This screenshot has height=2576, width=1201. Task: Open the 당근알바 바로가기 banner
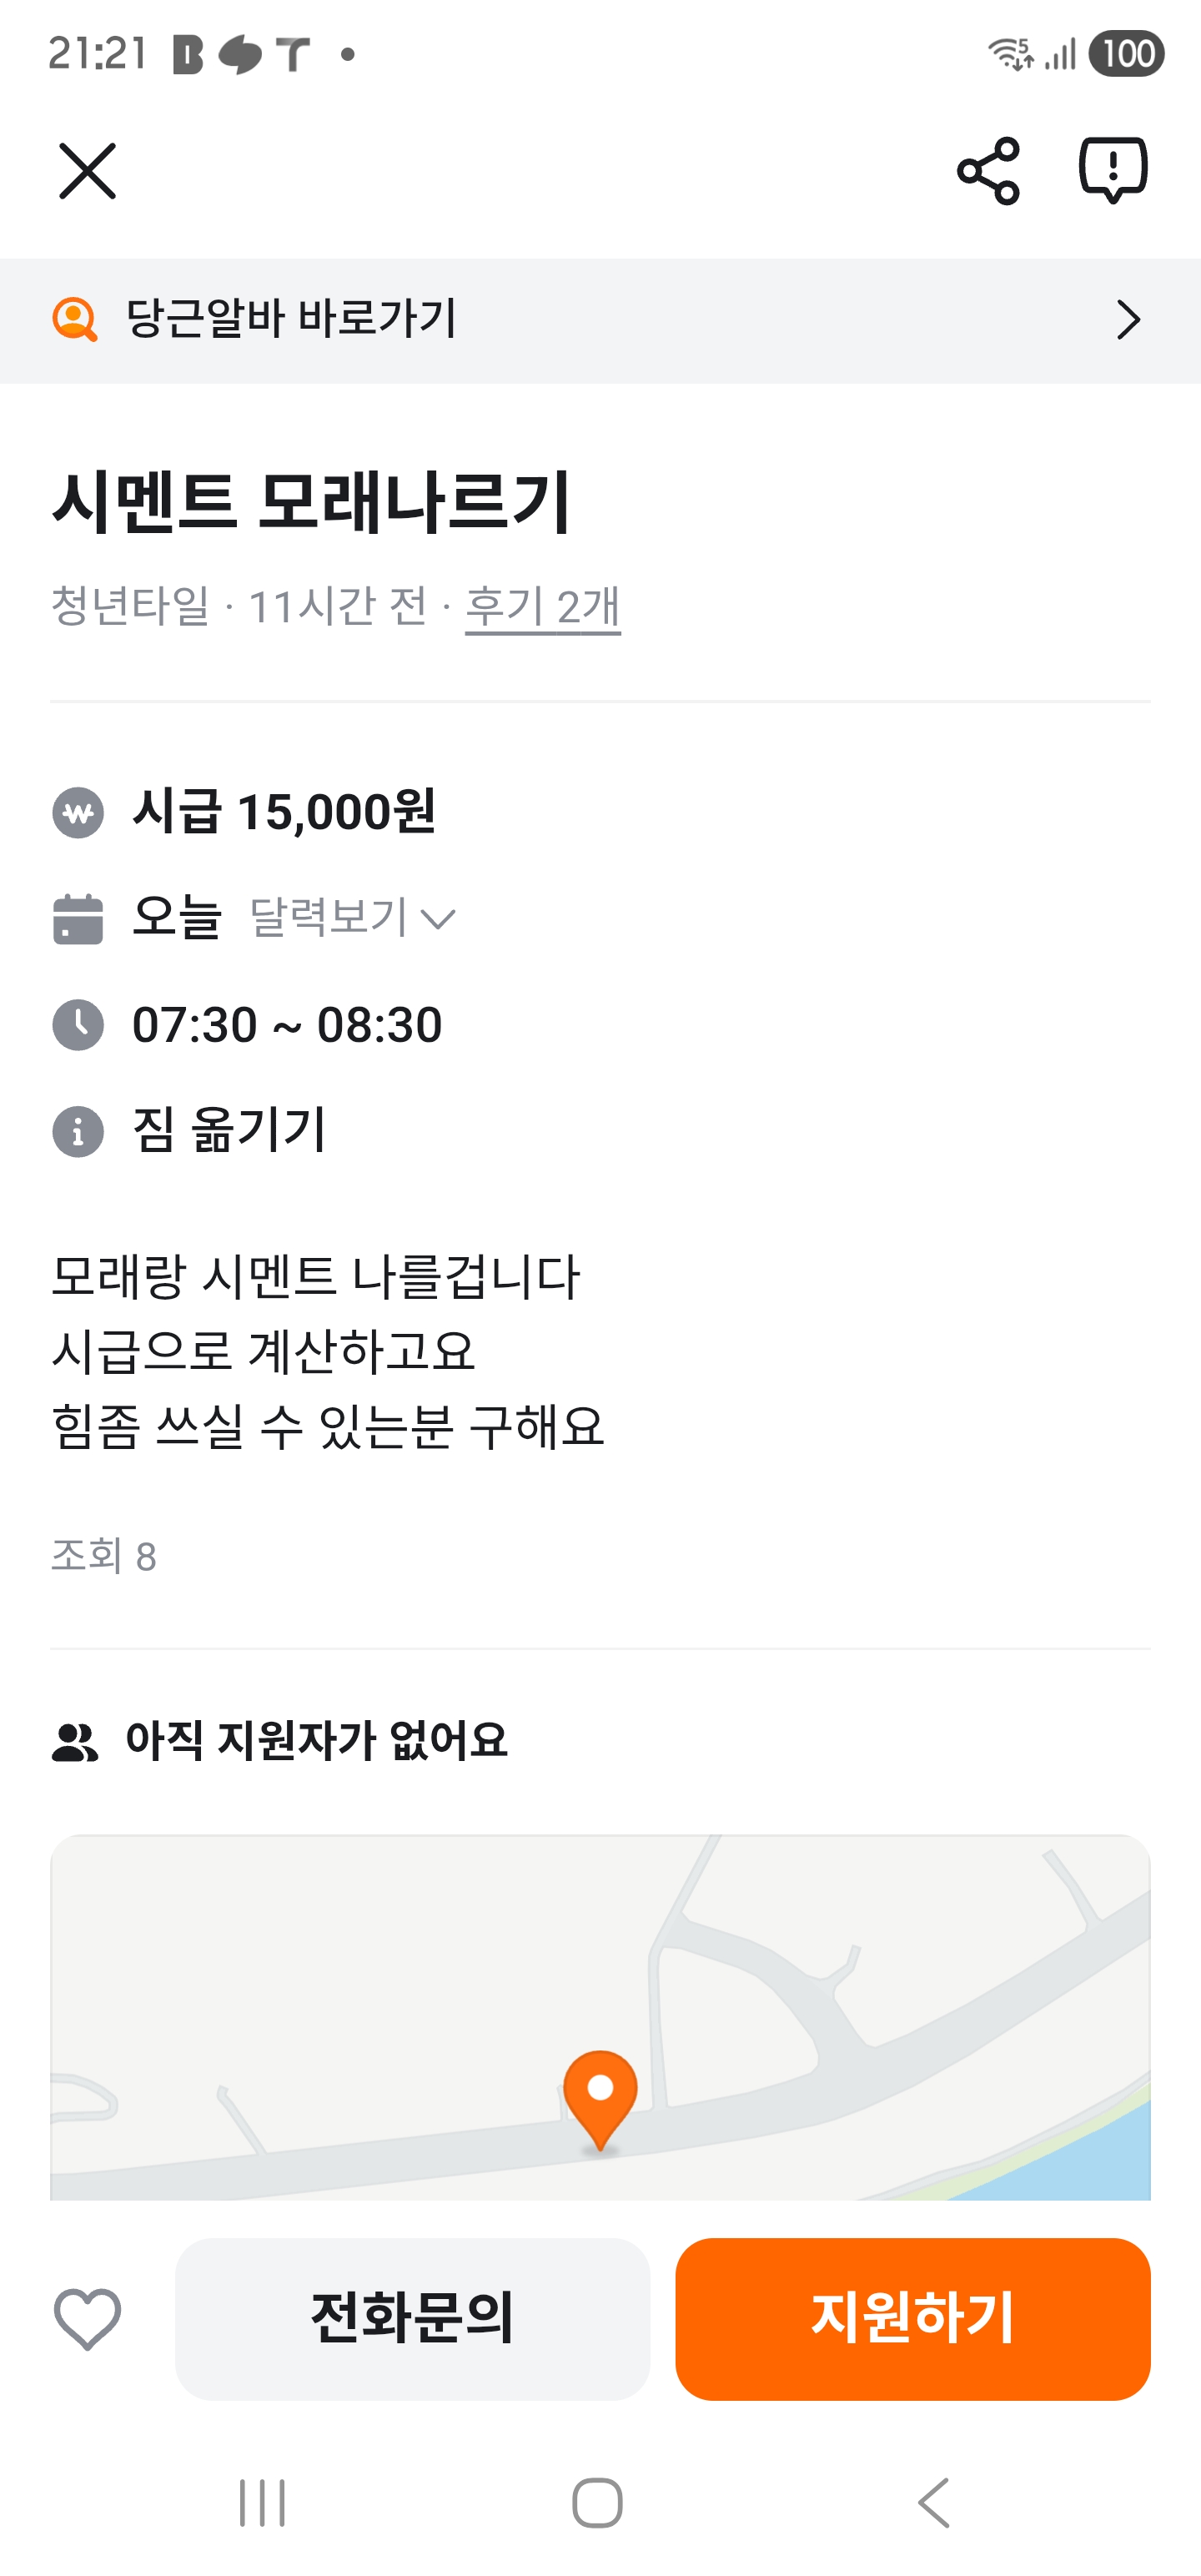tap(600, 320)
